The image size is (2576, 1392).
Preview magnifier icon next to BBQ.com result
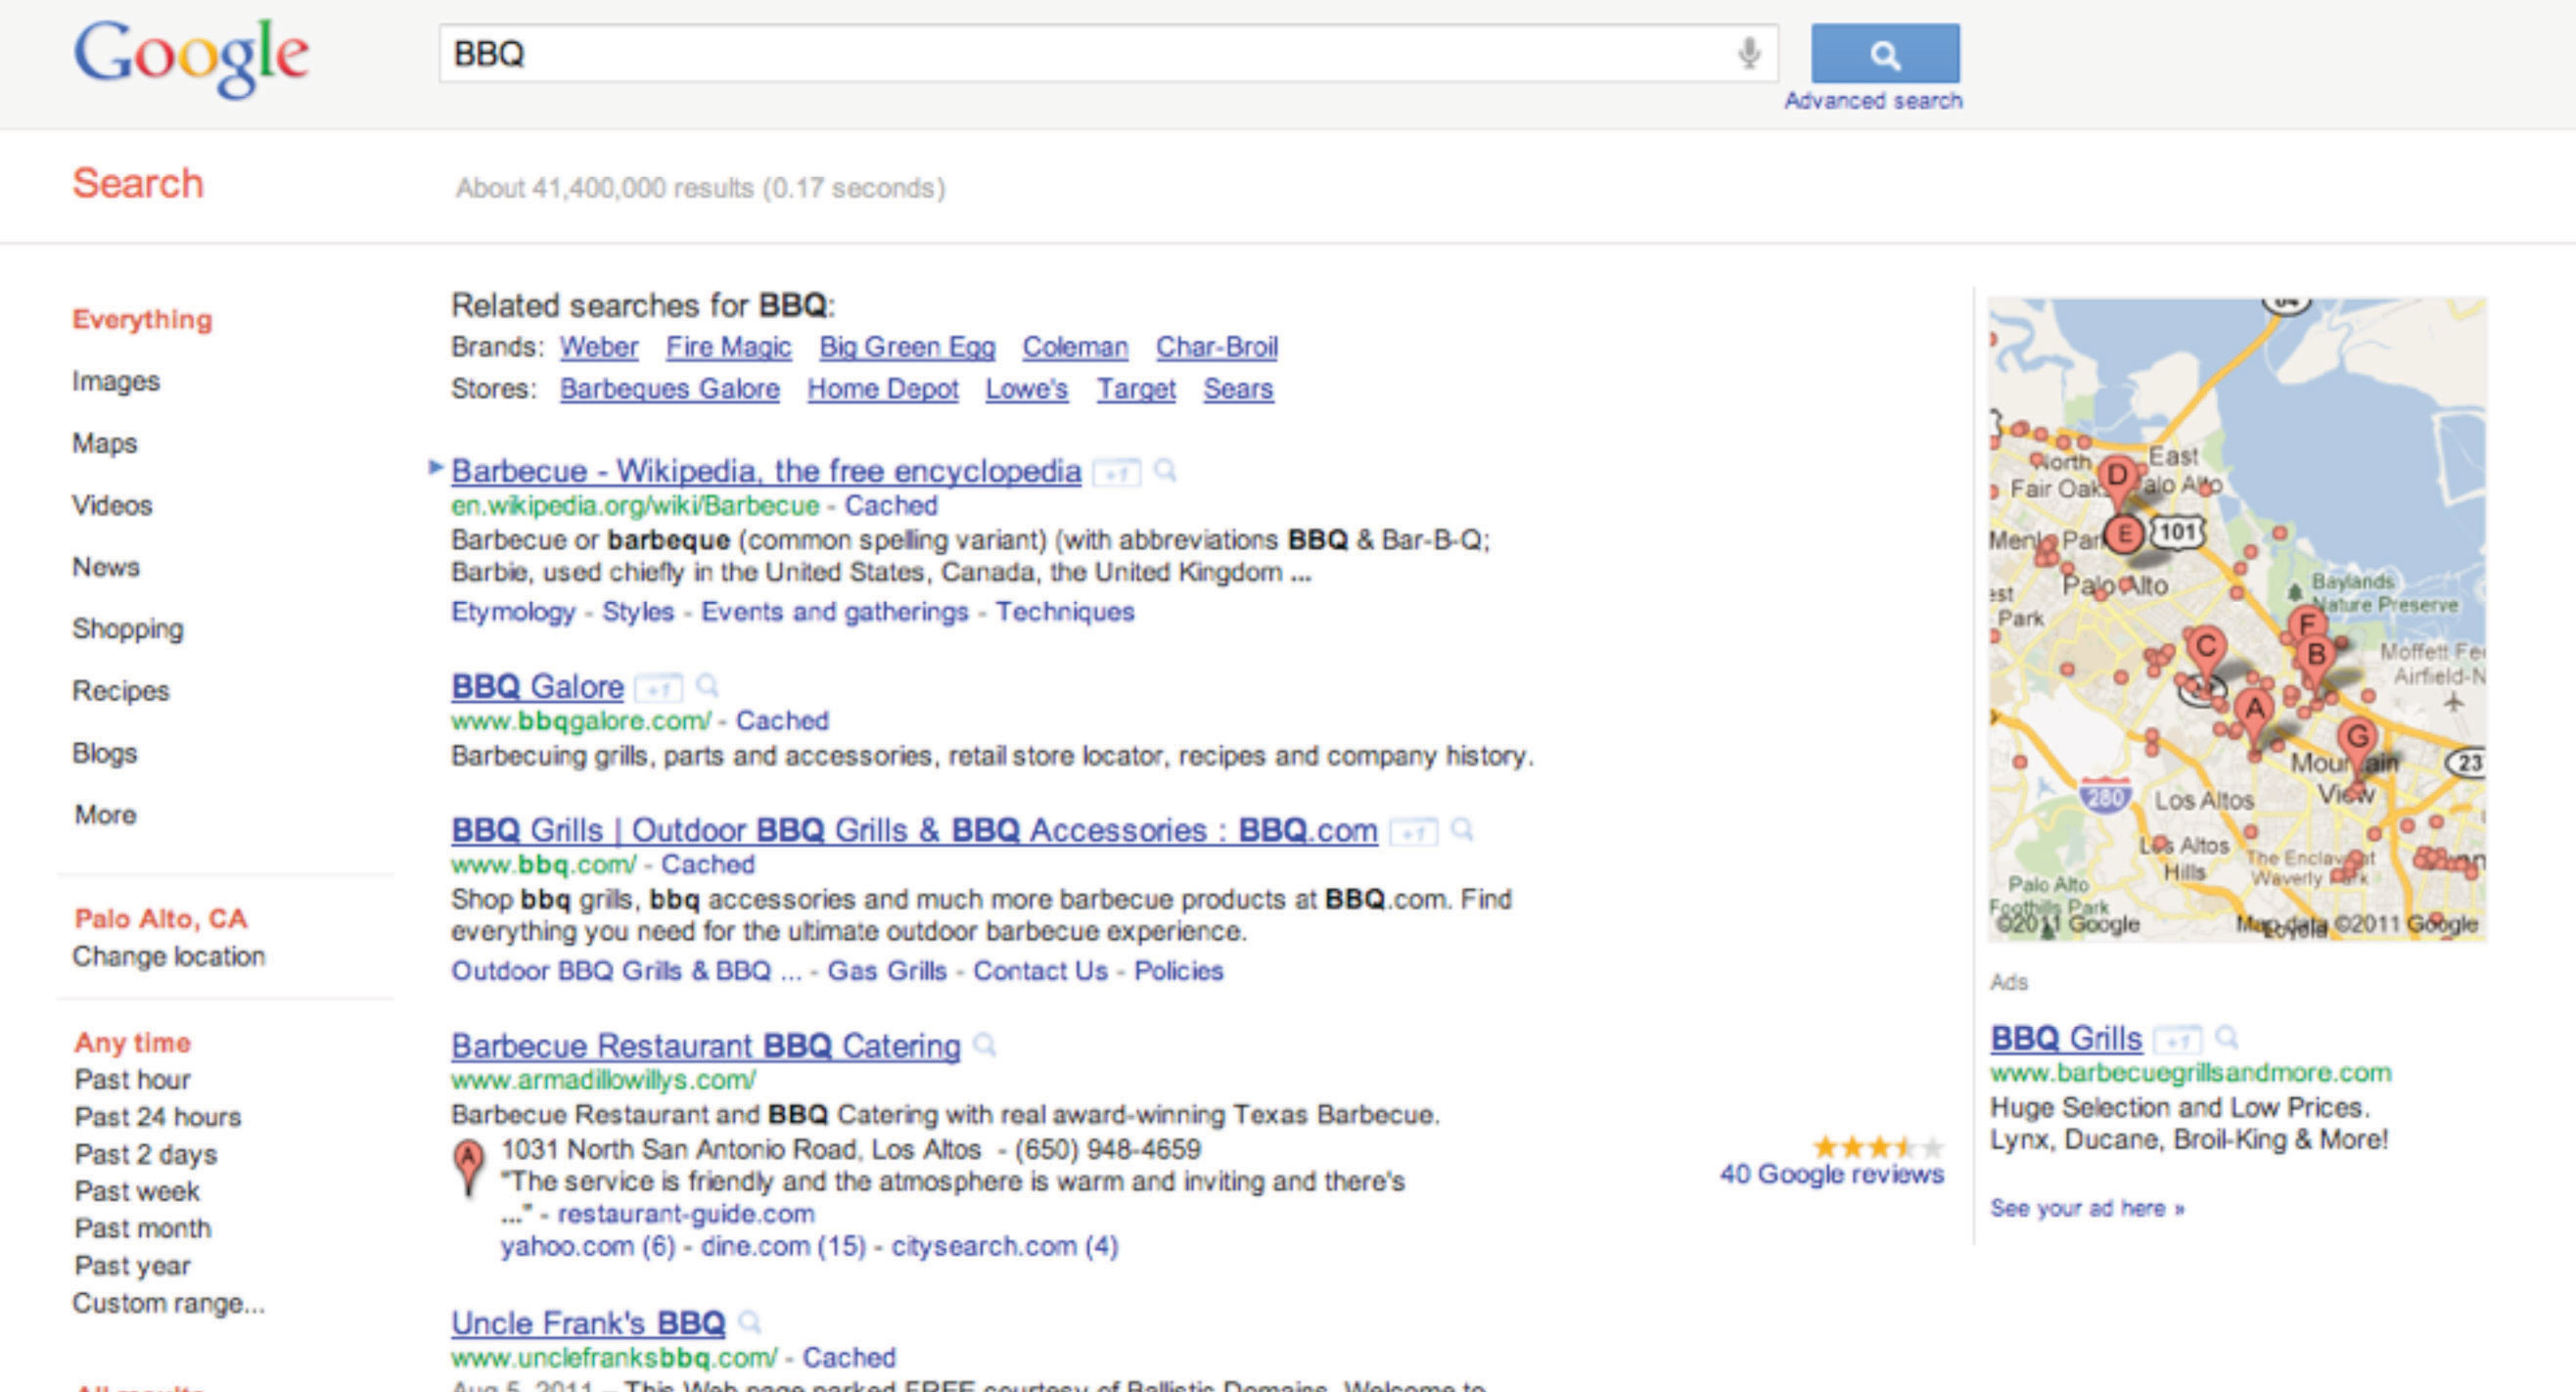[x=1462, y=830]
